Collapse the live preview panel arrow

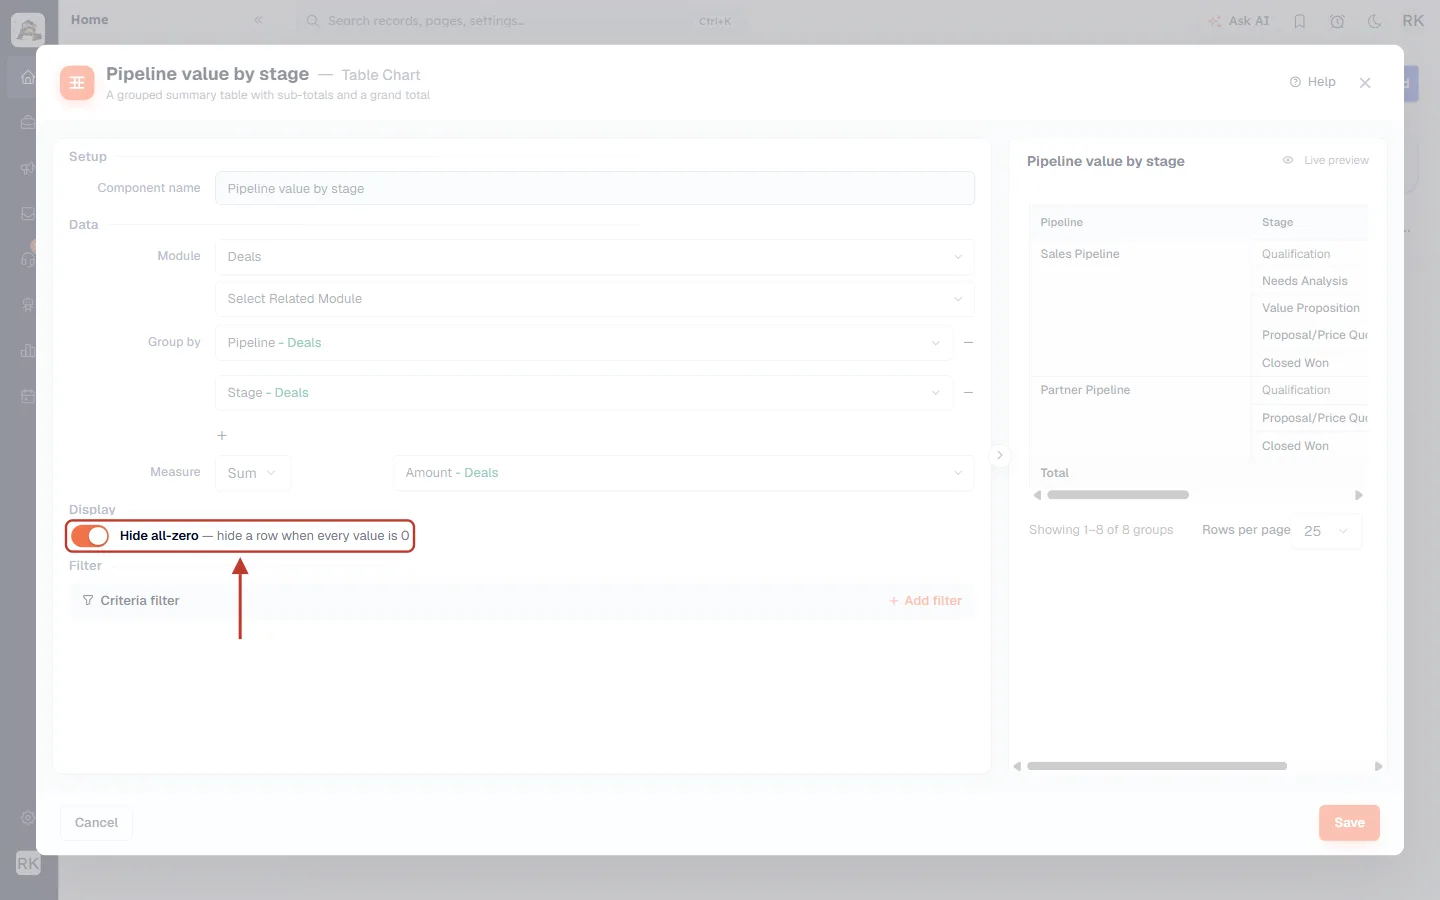[999, 455]
